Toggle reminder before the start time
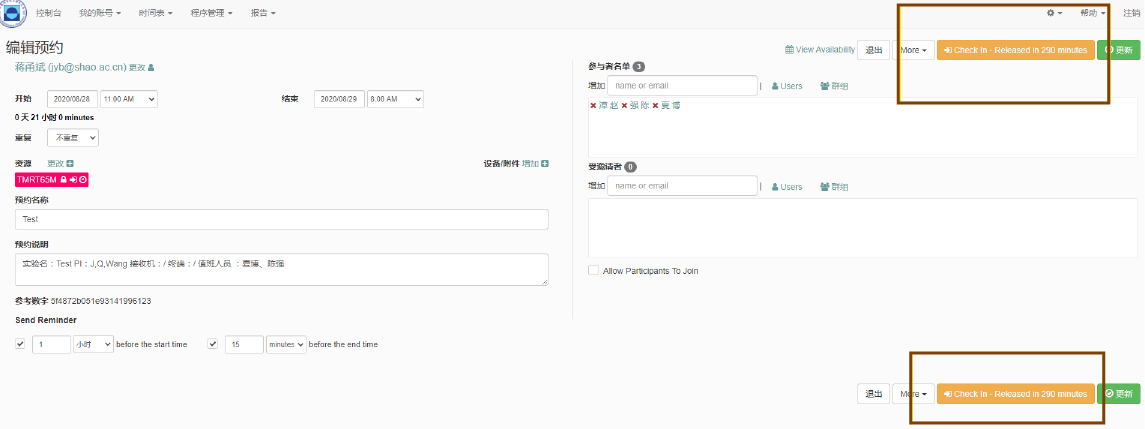The image size is (1145, 429). pos(21,344)
